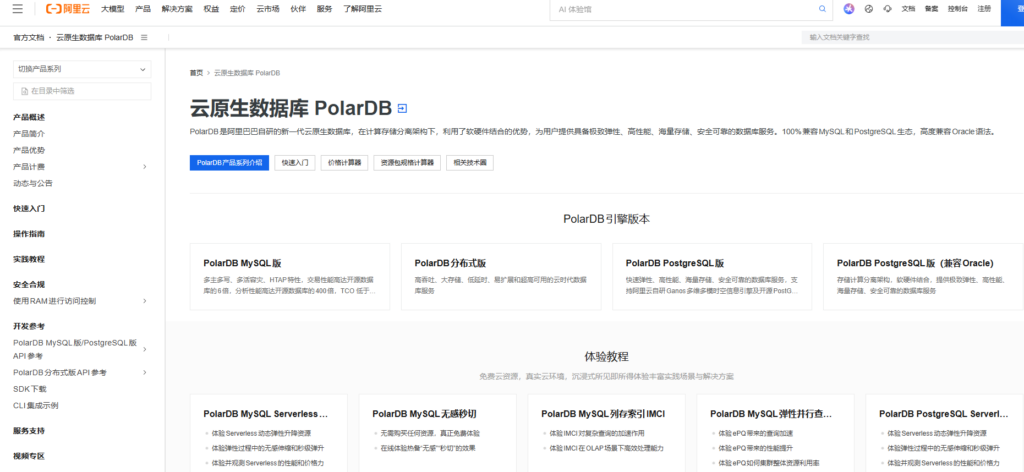This screenshot has height=472, width=1024.
Task: Click 官方文档 in the top breadcrumb
Action: (29, 37)
